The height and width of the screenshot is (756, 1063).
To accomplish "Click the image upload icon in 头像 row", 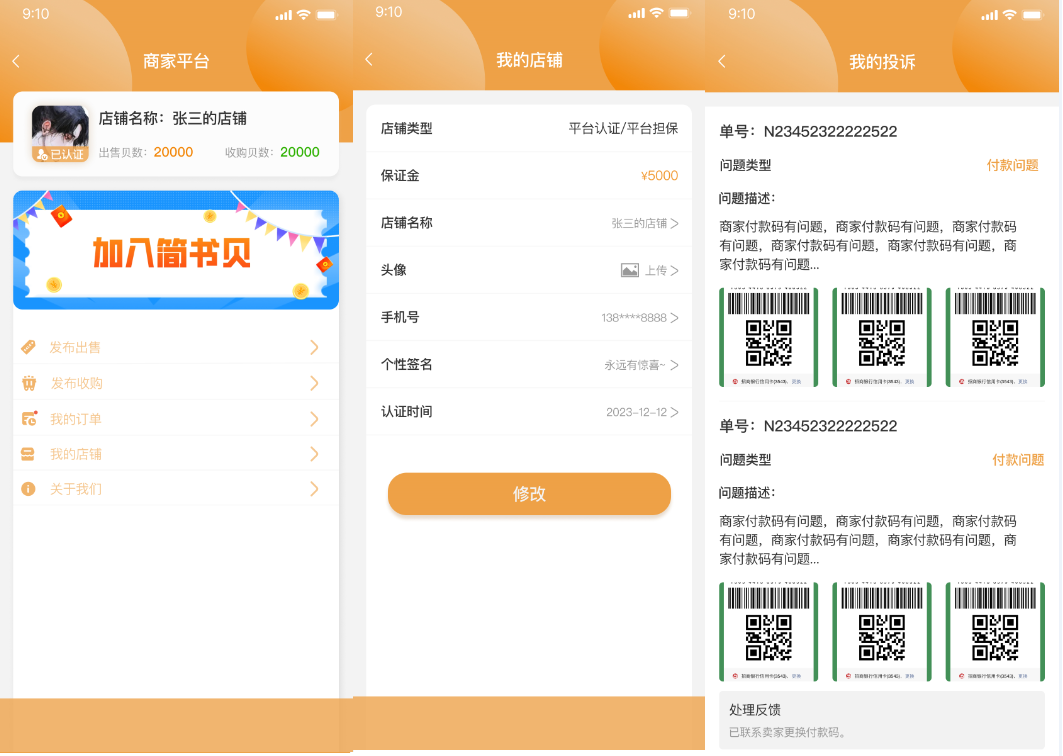I will point(630,271).
